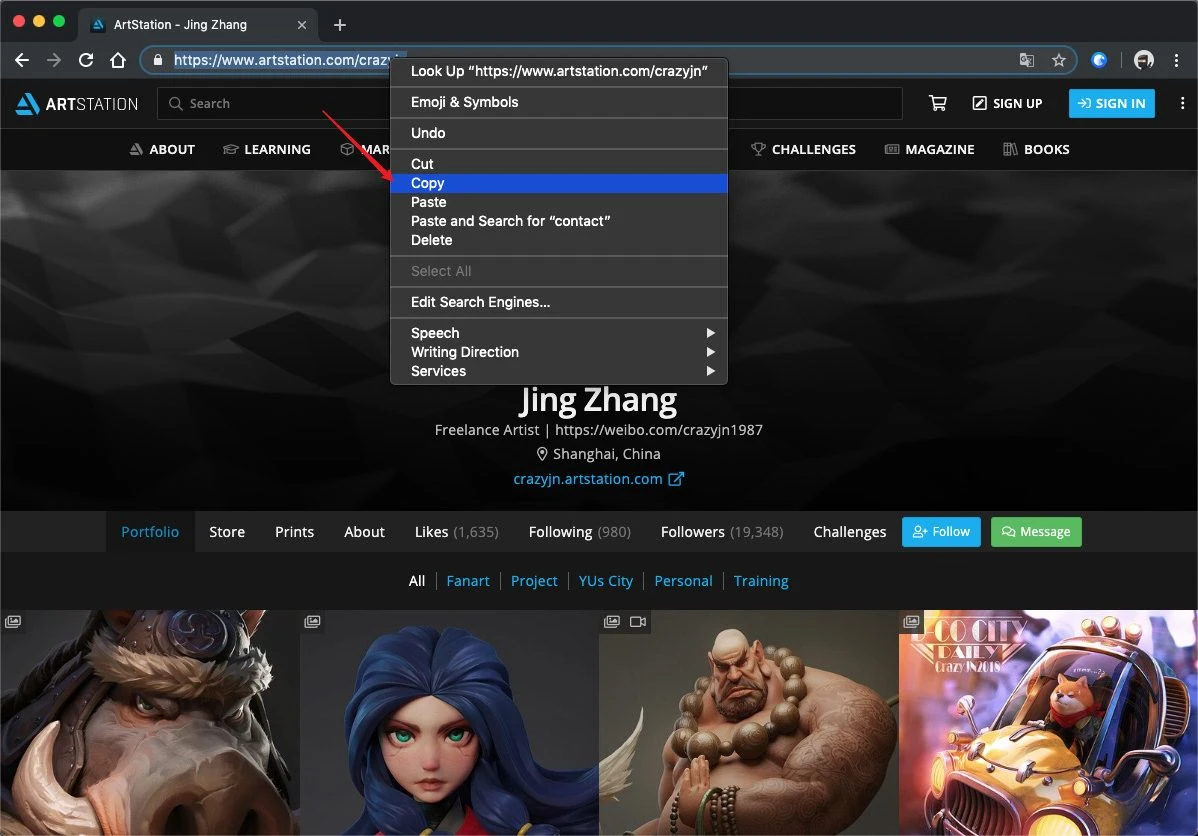Open Chrome three-dot menu
The width and height of the screenshot is (1198, 836).
click(1177, 60)
